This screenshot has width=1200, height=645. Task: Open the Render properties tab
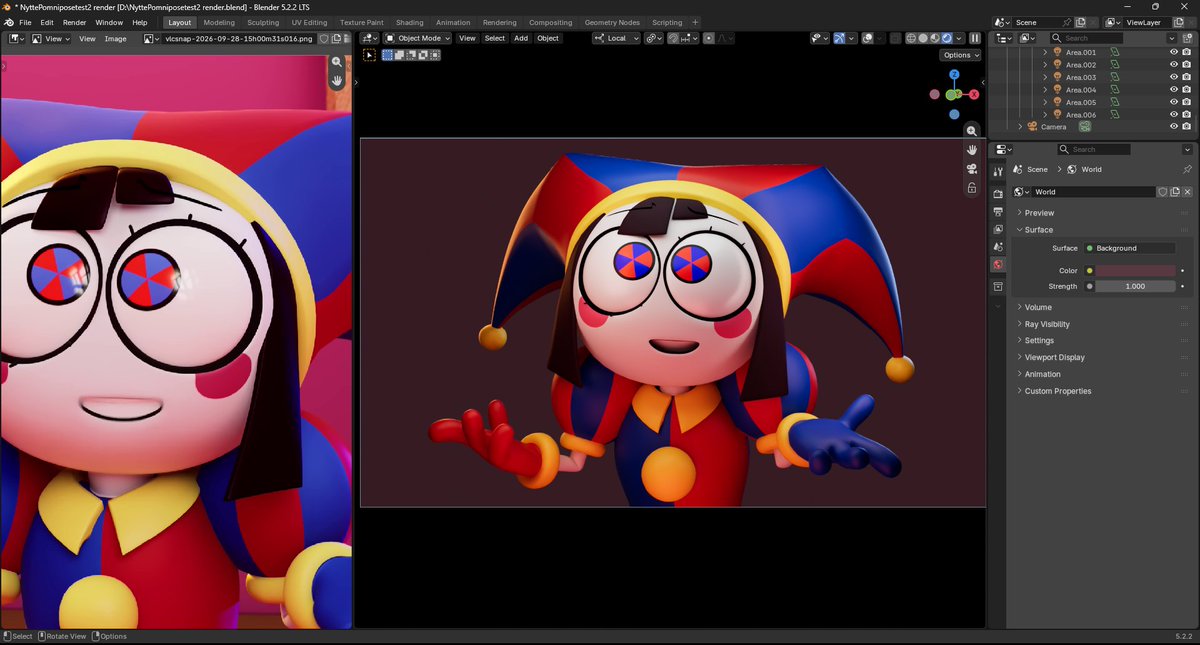click(x=997, y=194)
